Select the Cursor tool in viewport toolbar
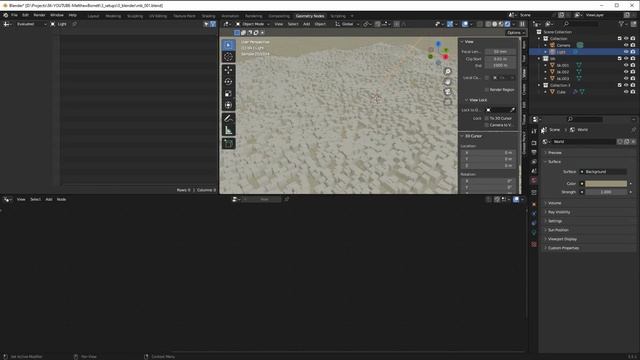 228,57
